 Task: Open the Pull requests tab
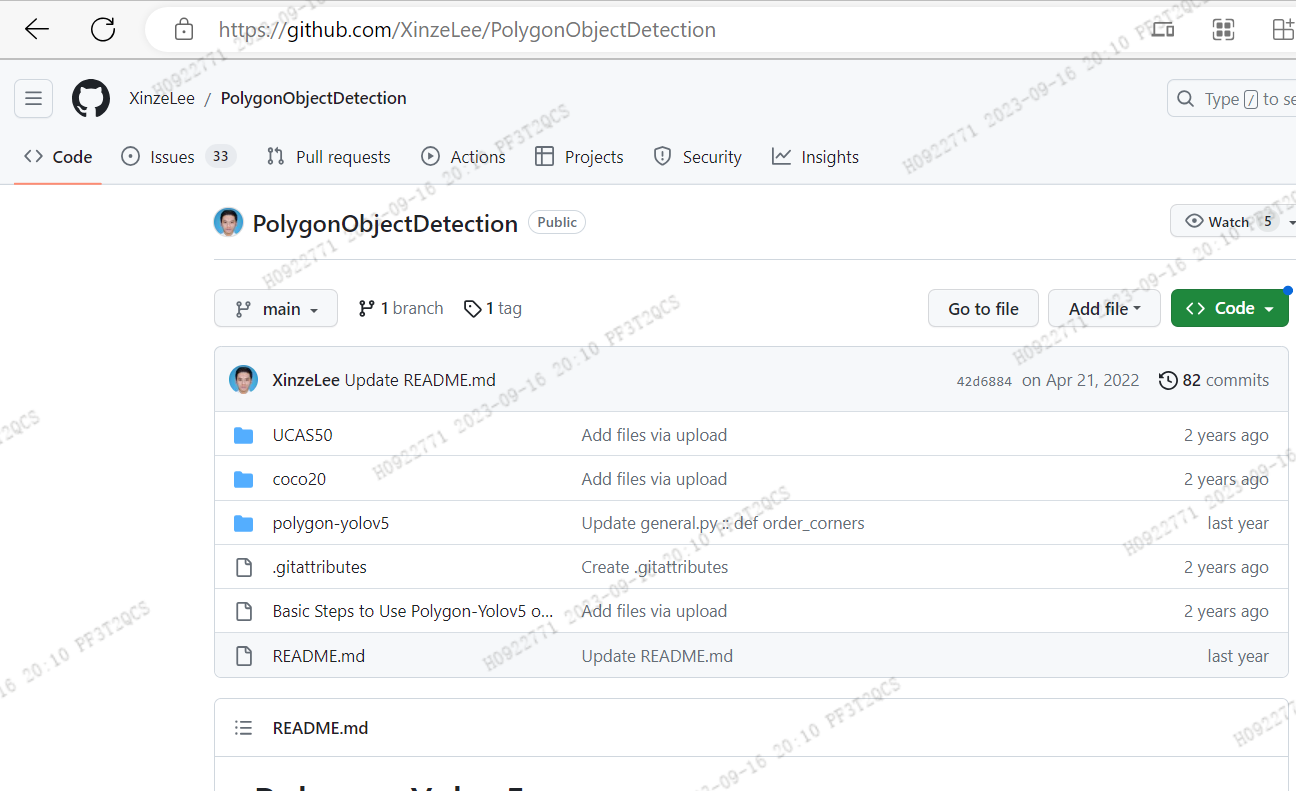click(329, 157)
